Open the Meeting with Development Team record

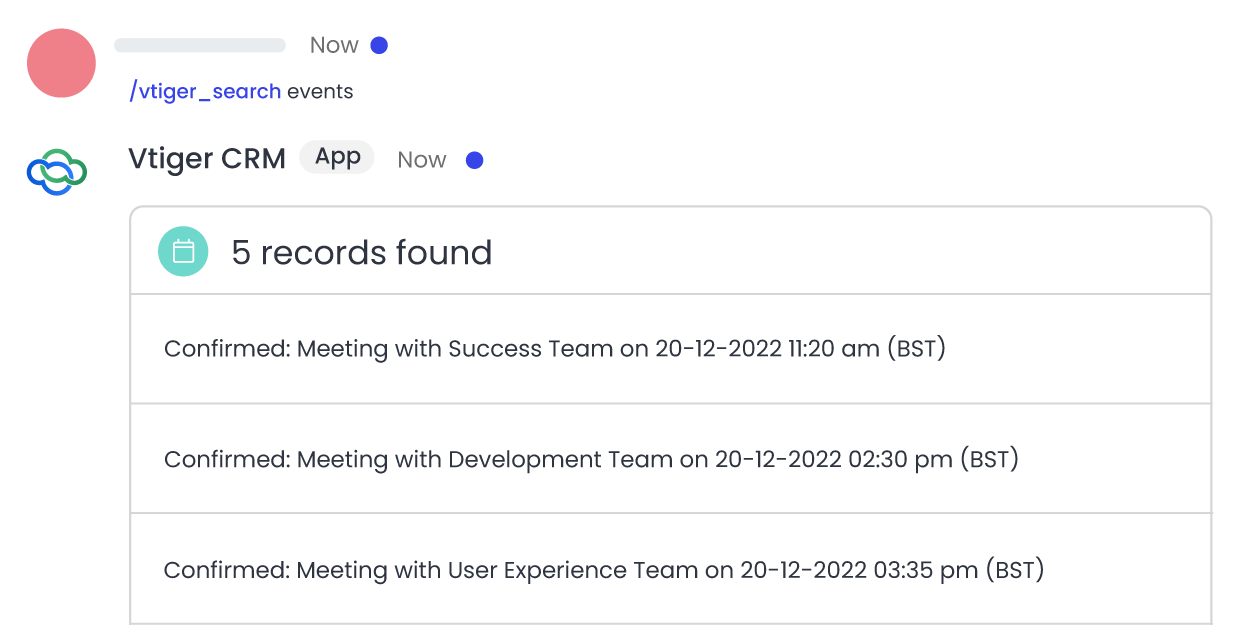coord(485,459)
